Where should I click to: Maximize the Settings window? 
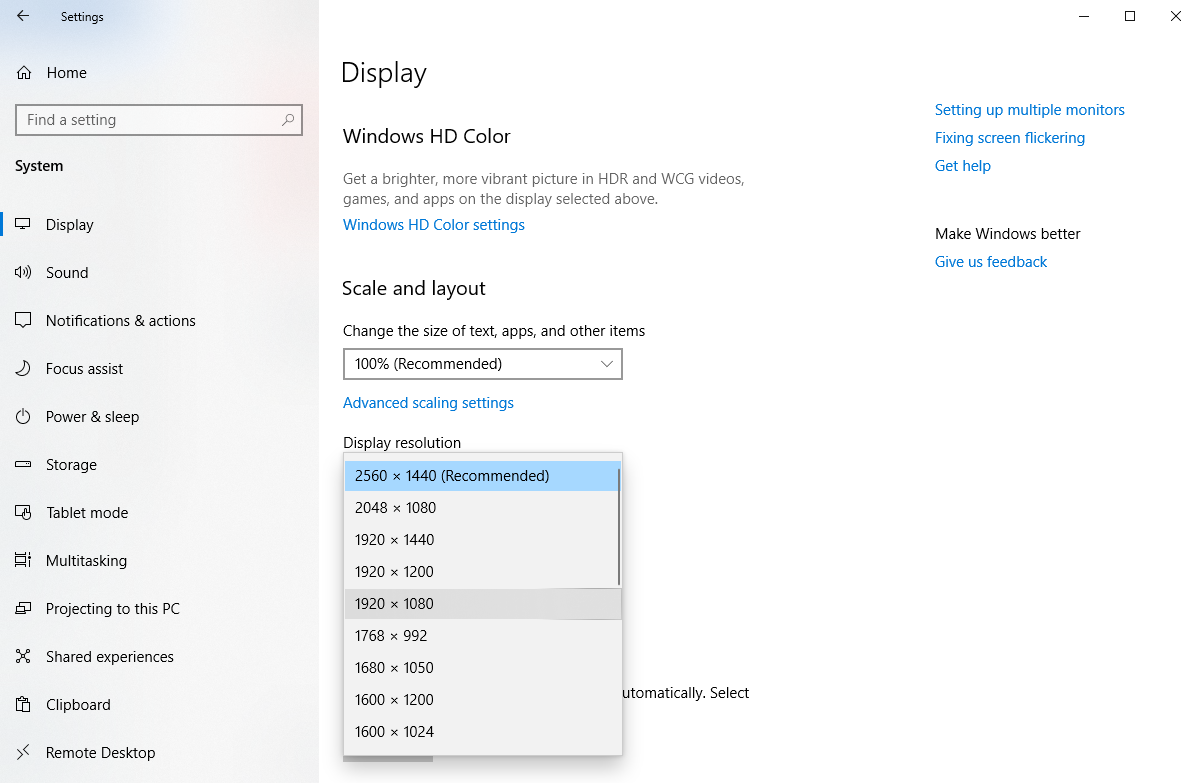click(1129, 16)
